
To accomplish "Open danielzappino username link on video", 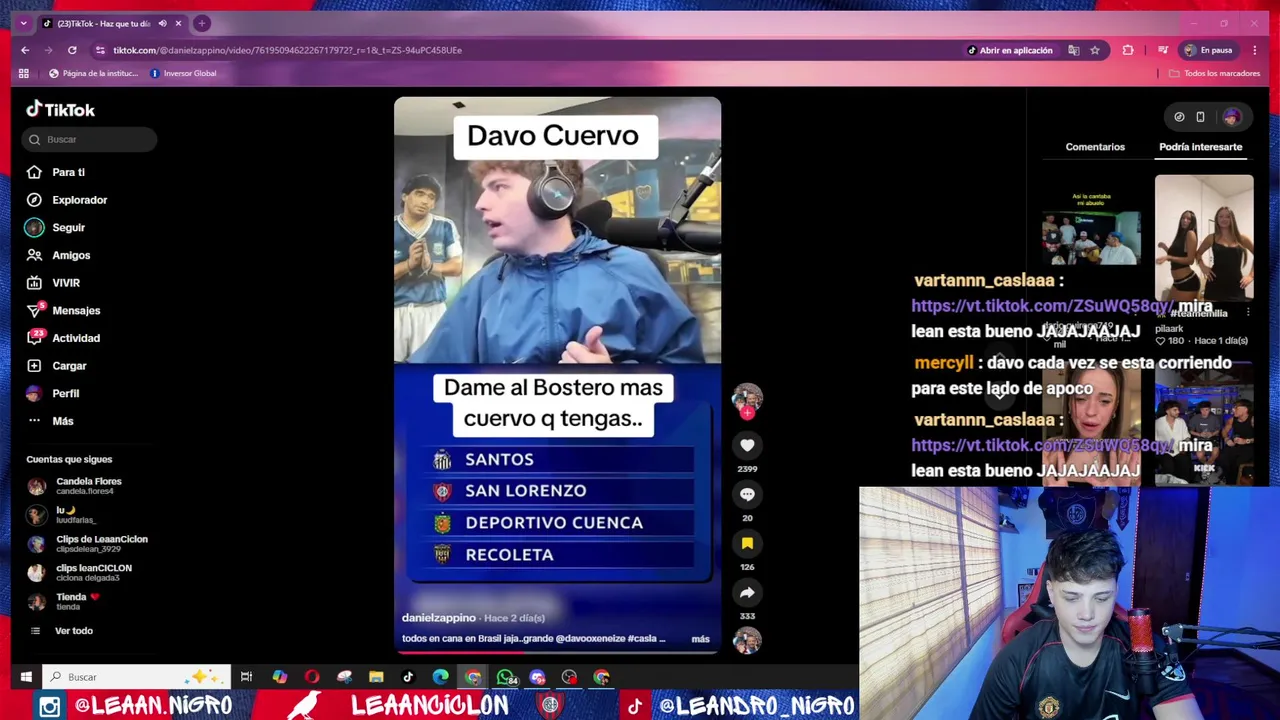I will coord(439,618).
